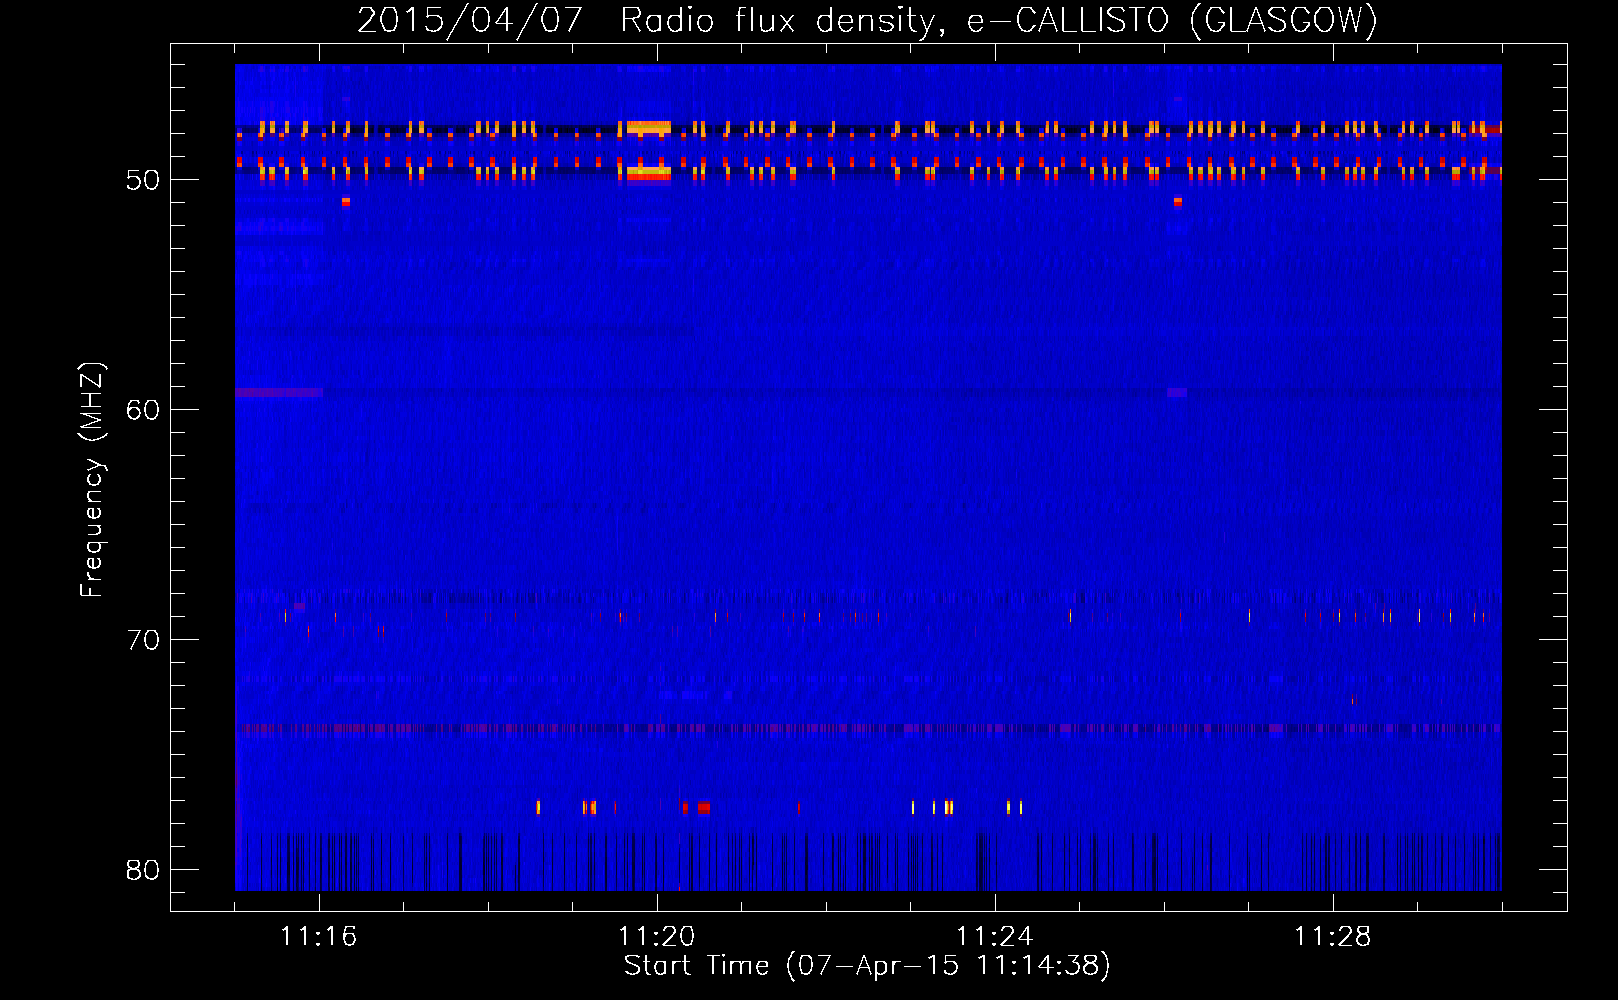Click the red spot below 50 MHz near 11:16
The width and height of the screenshot is (1618, 1000).
[346, 201]
